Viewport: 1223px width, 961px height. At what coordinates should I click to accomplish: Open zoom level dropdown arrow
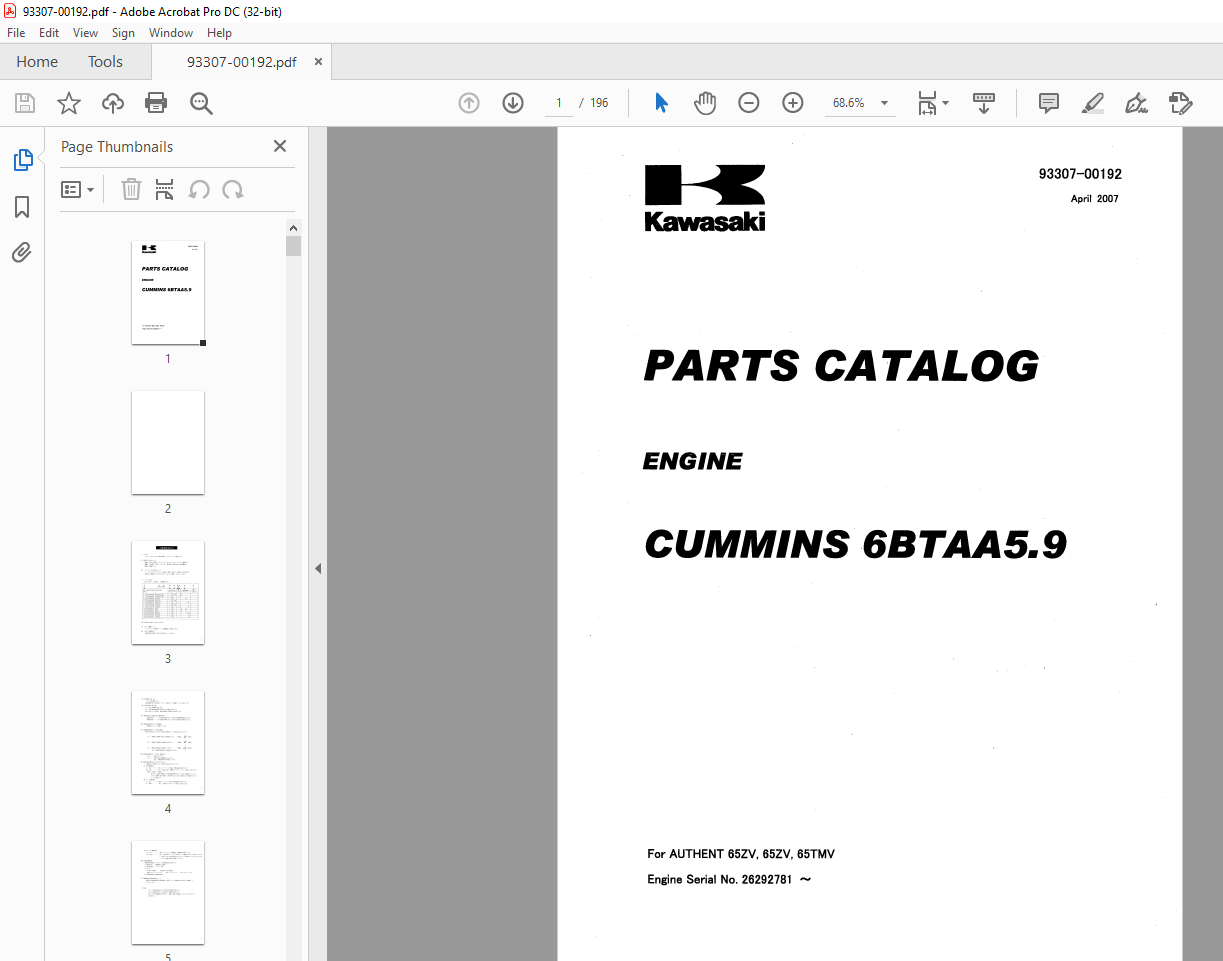coord(884,103)
